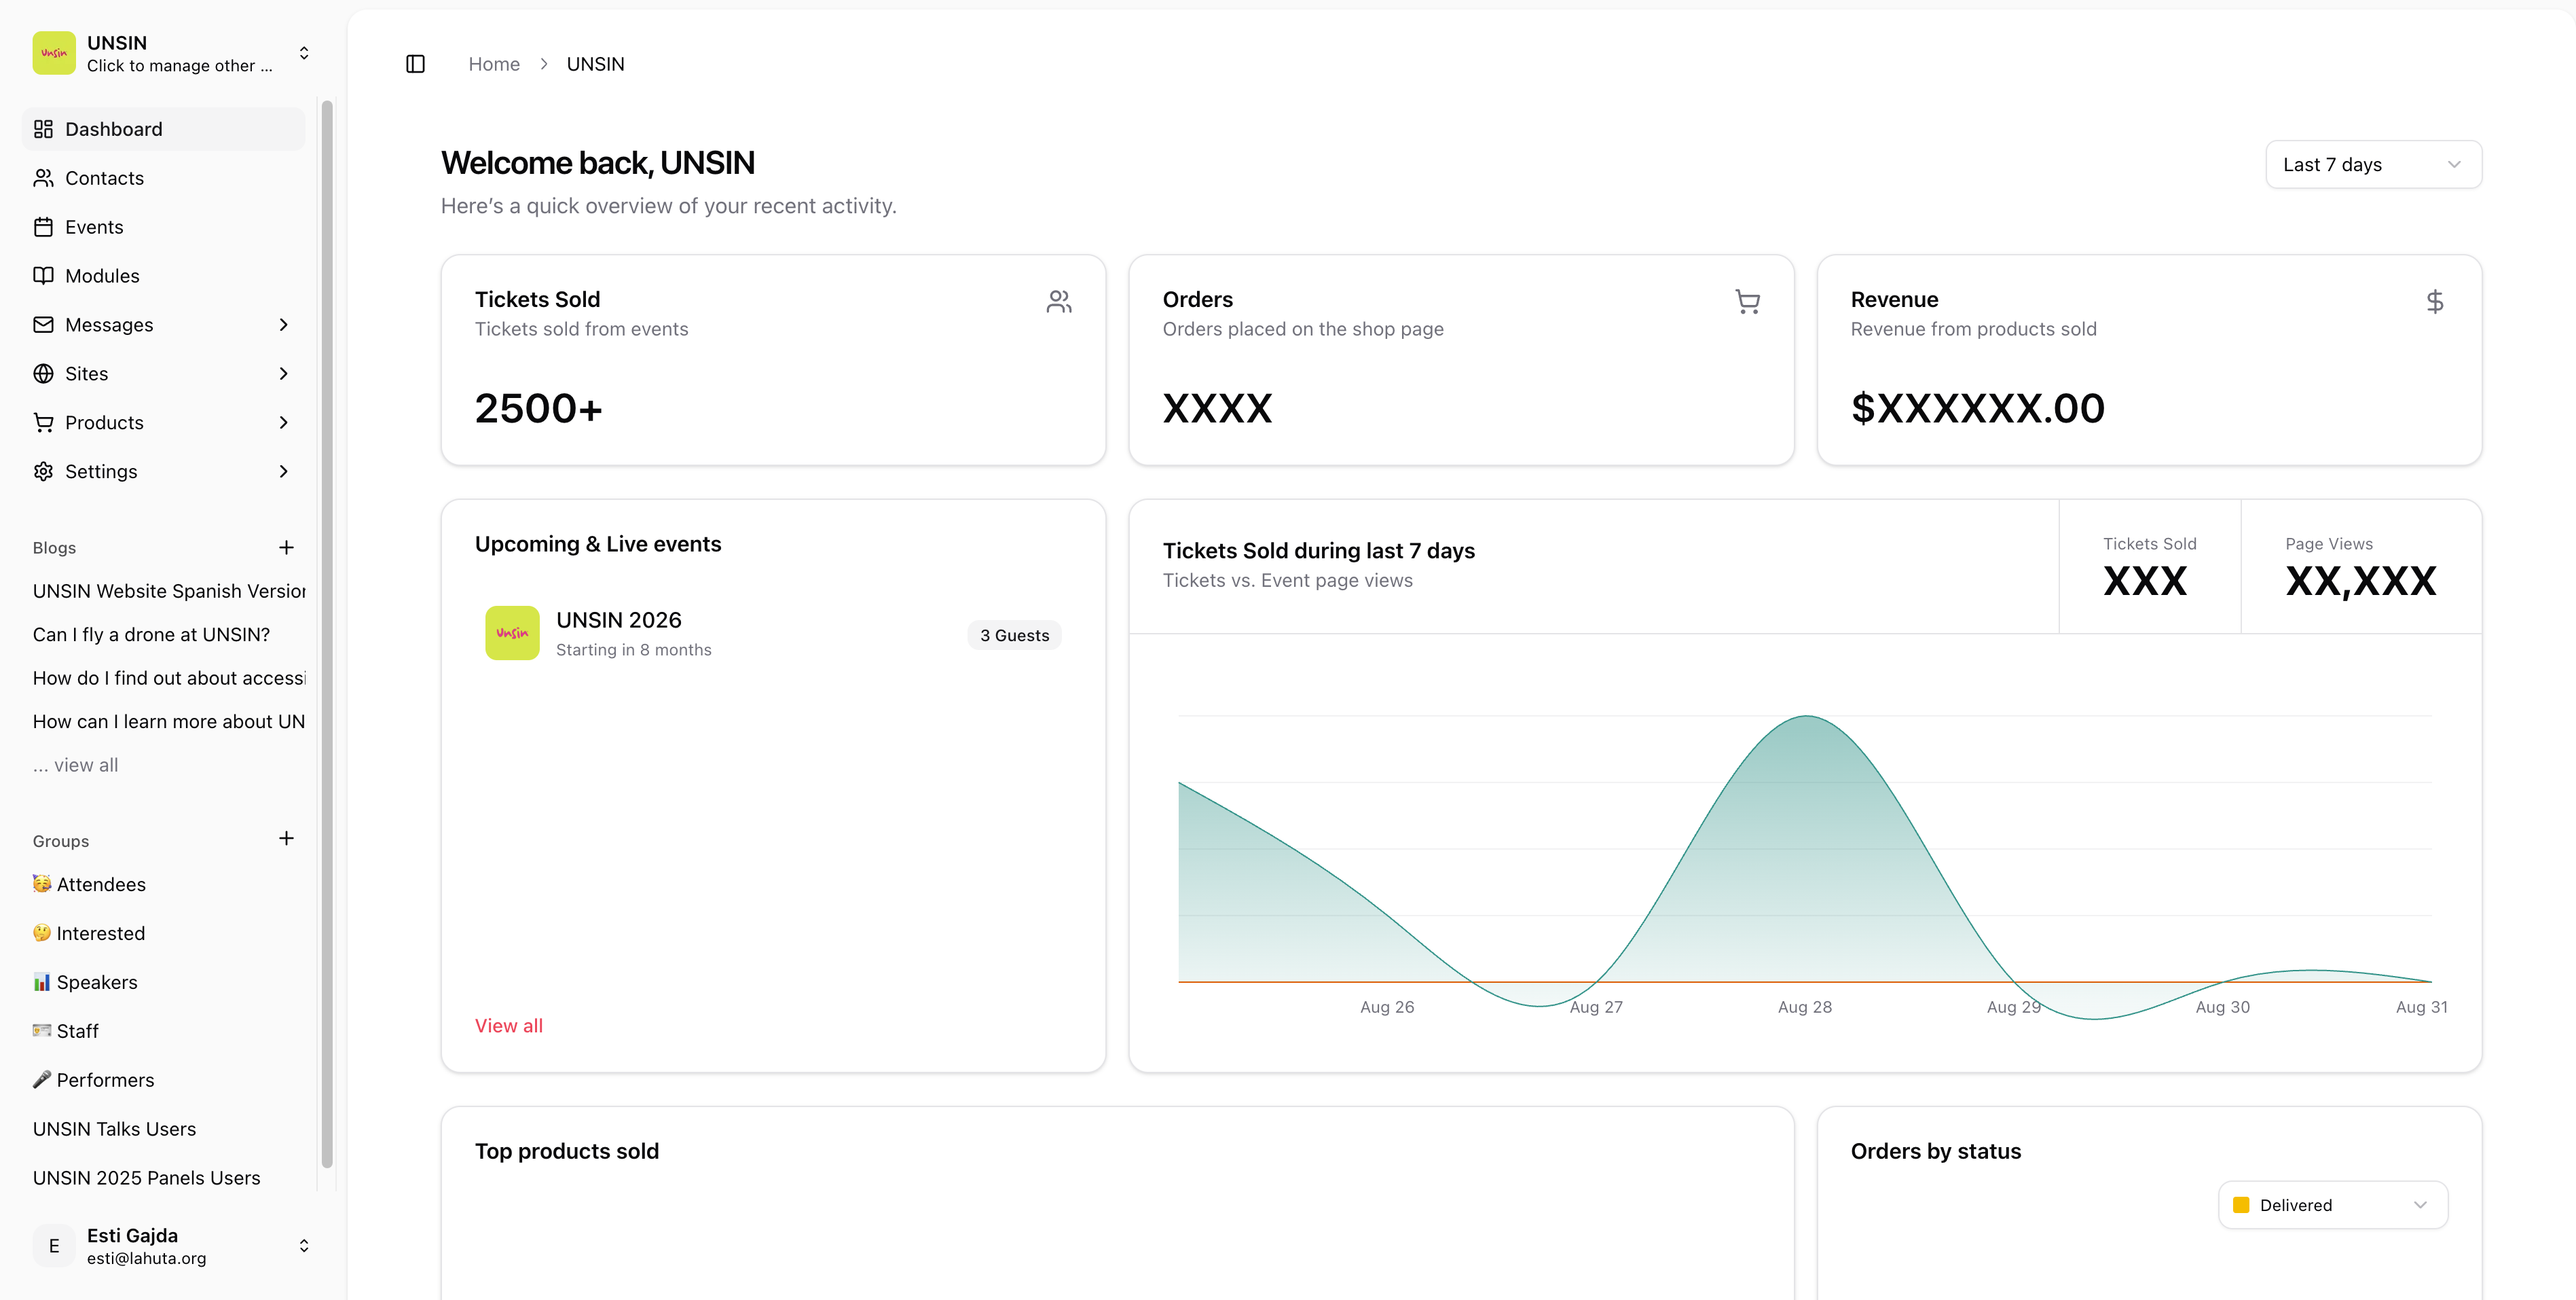
Task: Add a new blog with plus icon
Action: (x=286, y=547)
